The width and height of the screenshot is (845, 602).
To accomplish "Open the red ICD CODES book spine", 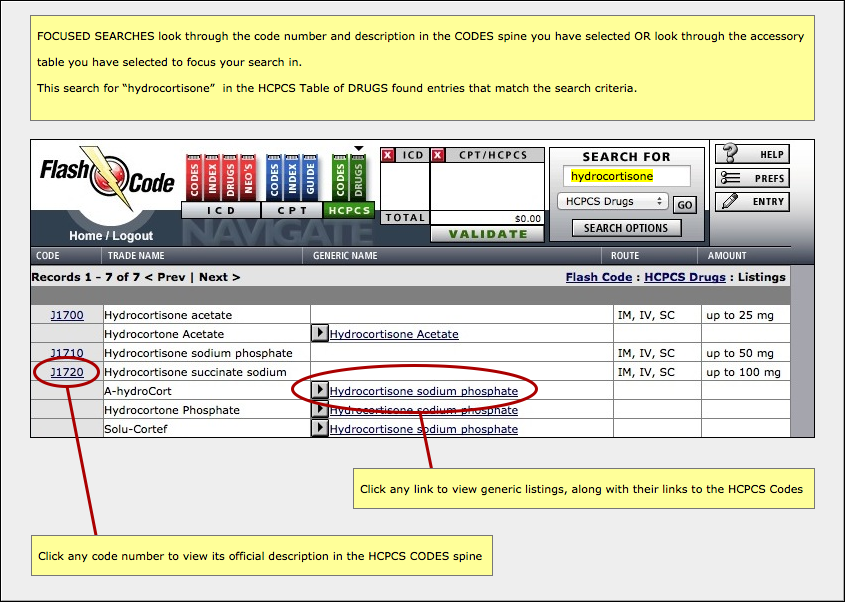I will click(194, 178).
